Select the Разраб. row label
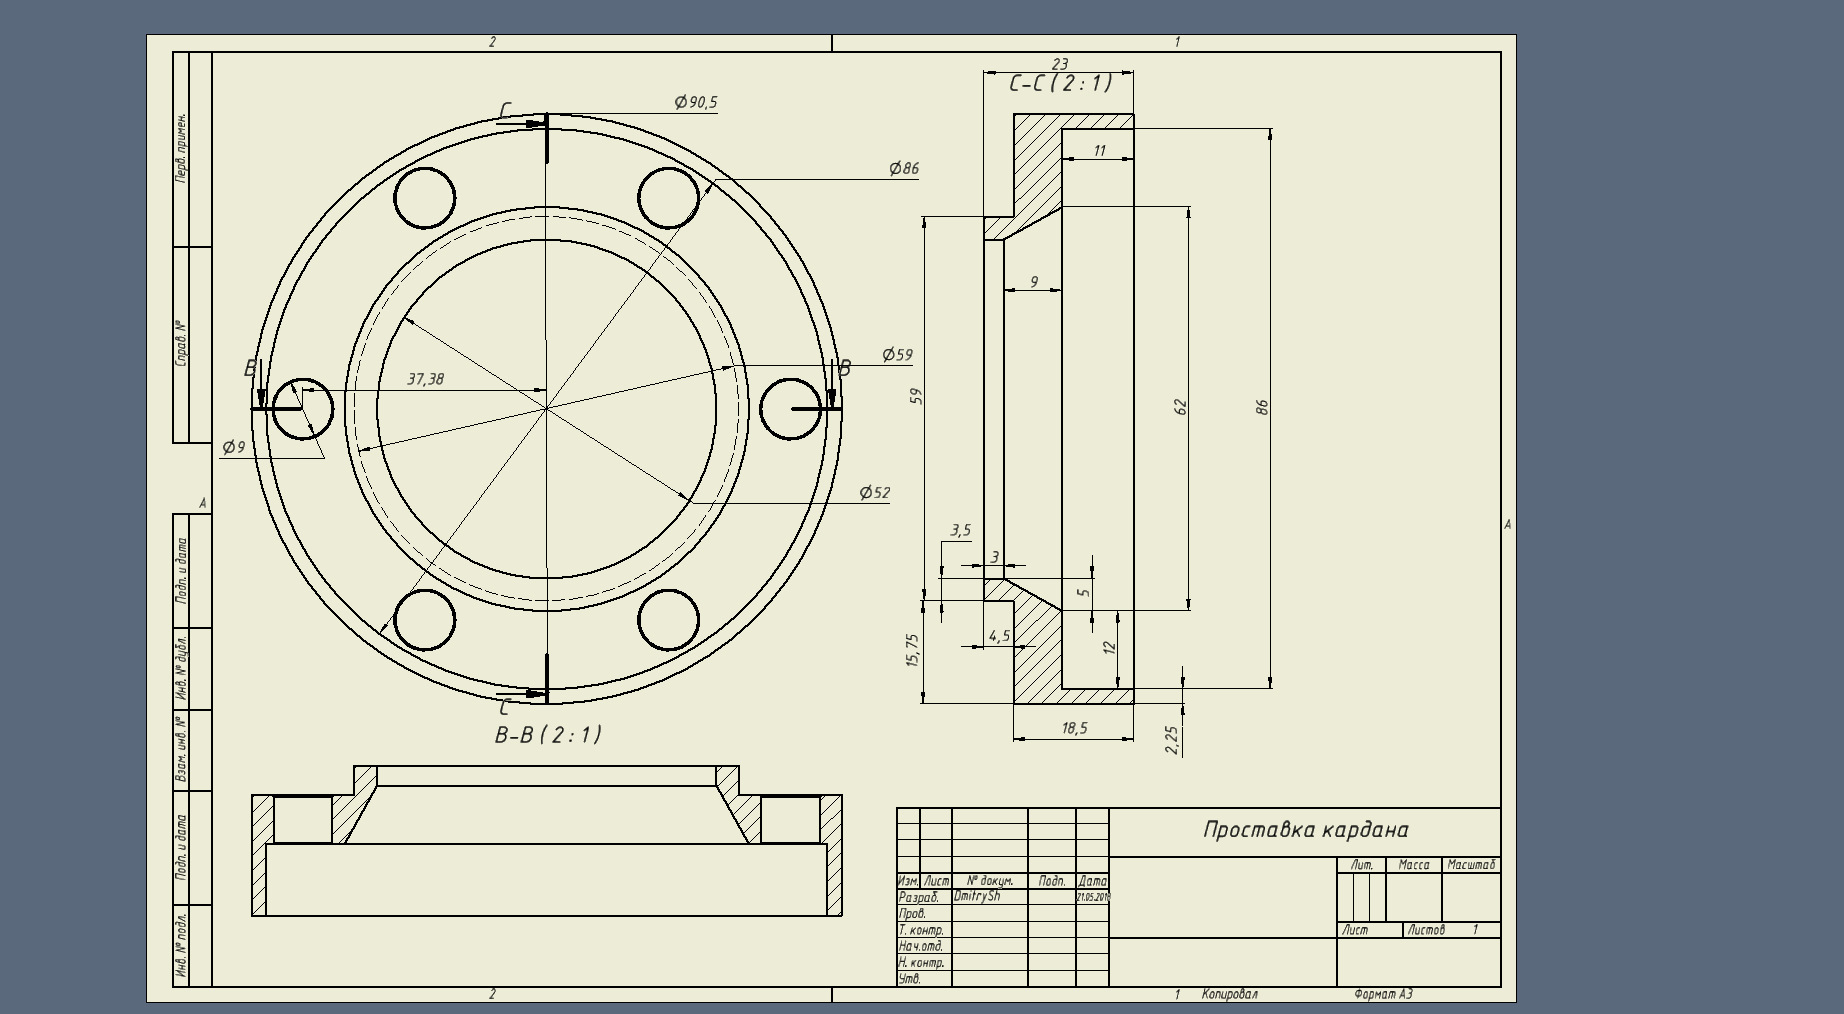The image size is (1844, 1014). (918, 898)
